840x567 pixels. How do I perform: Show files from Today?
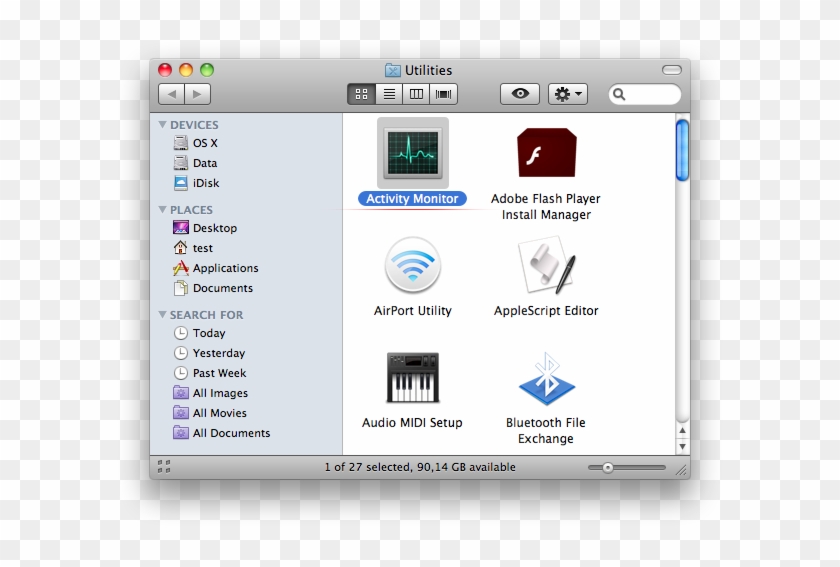pos(199,333)
